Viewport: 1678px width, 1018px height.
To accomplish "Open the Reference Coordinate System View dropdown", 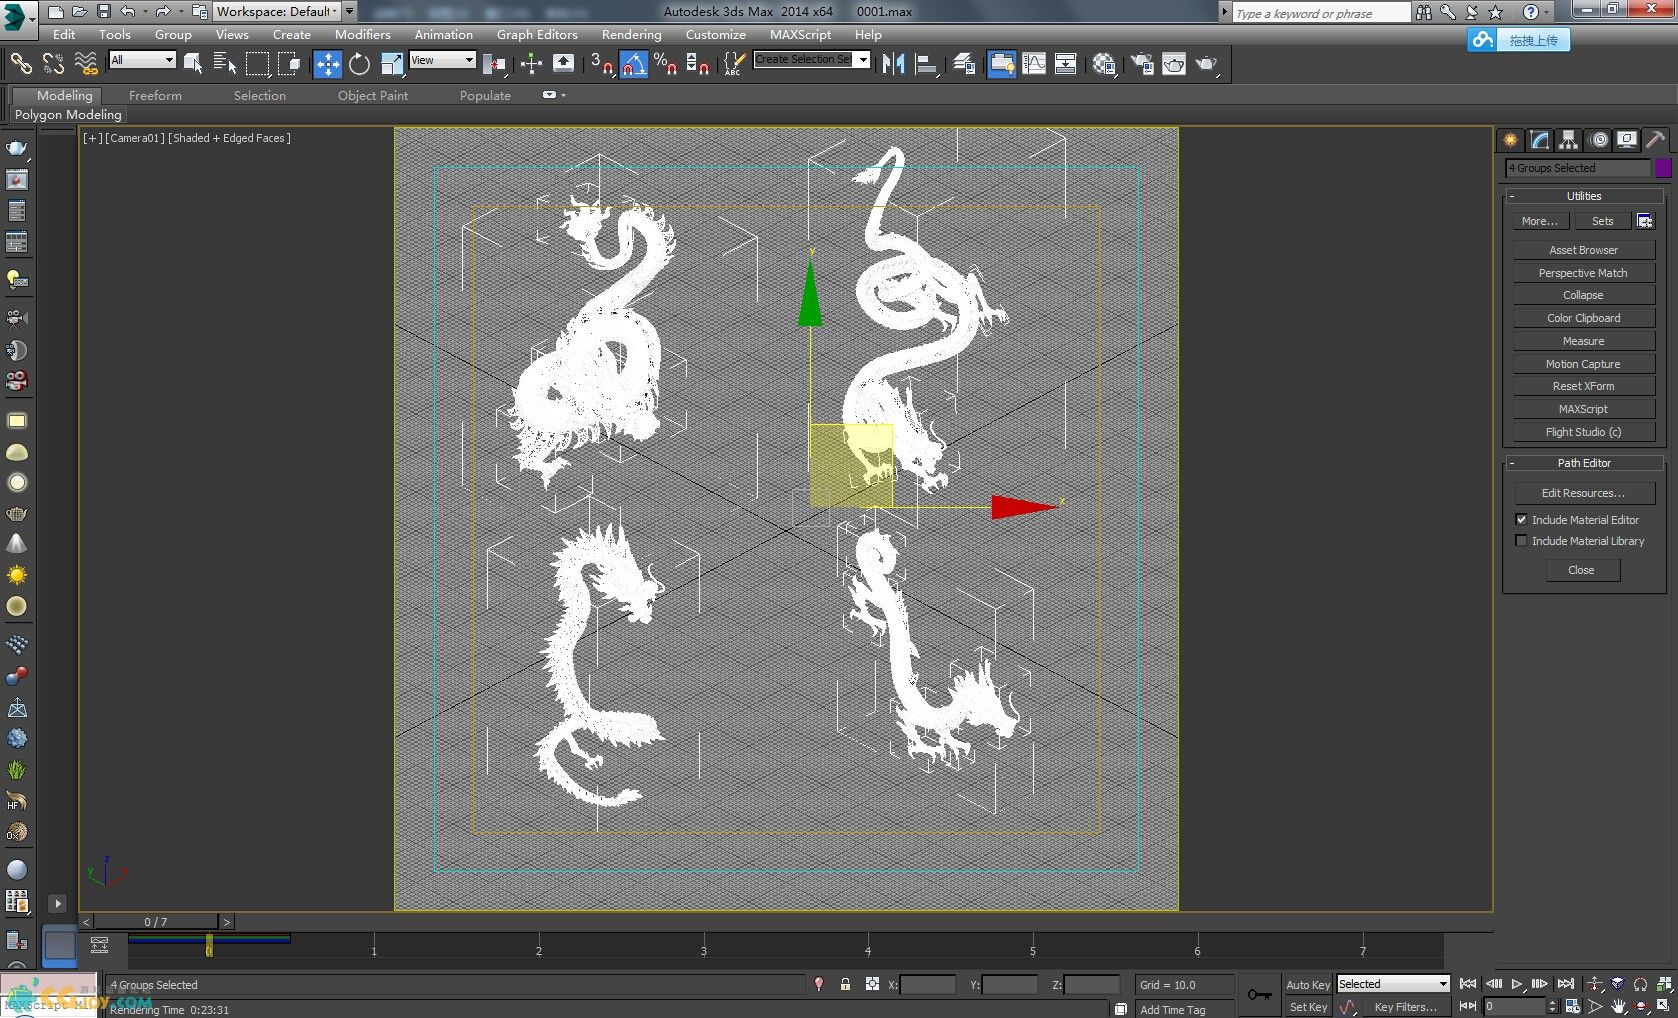I will point(442,60).
